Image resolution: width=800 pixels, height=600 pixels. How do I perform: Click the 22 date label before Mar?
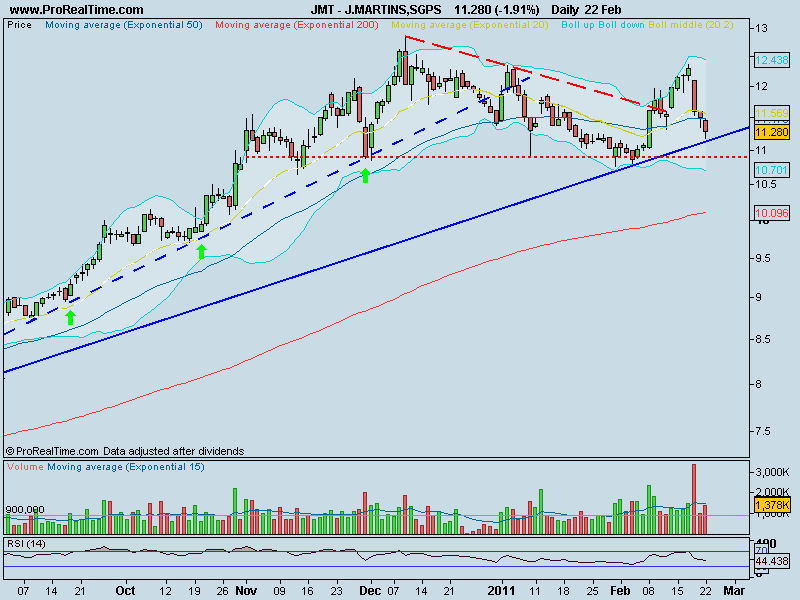pyautogui.click(x=706, y=591)
